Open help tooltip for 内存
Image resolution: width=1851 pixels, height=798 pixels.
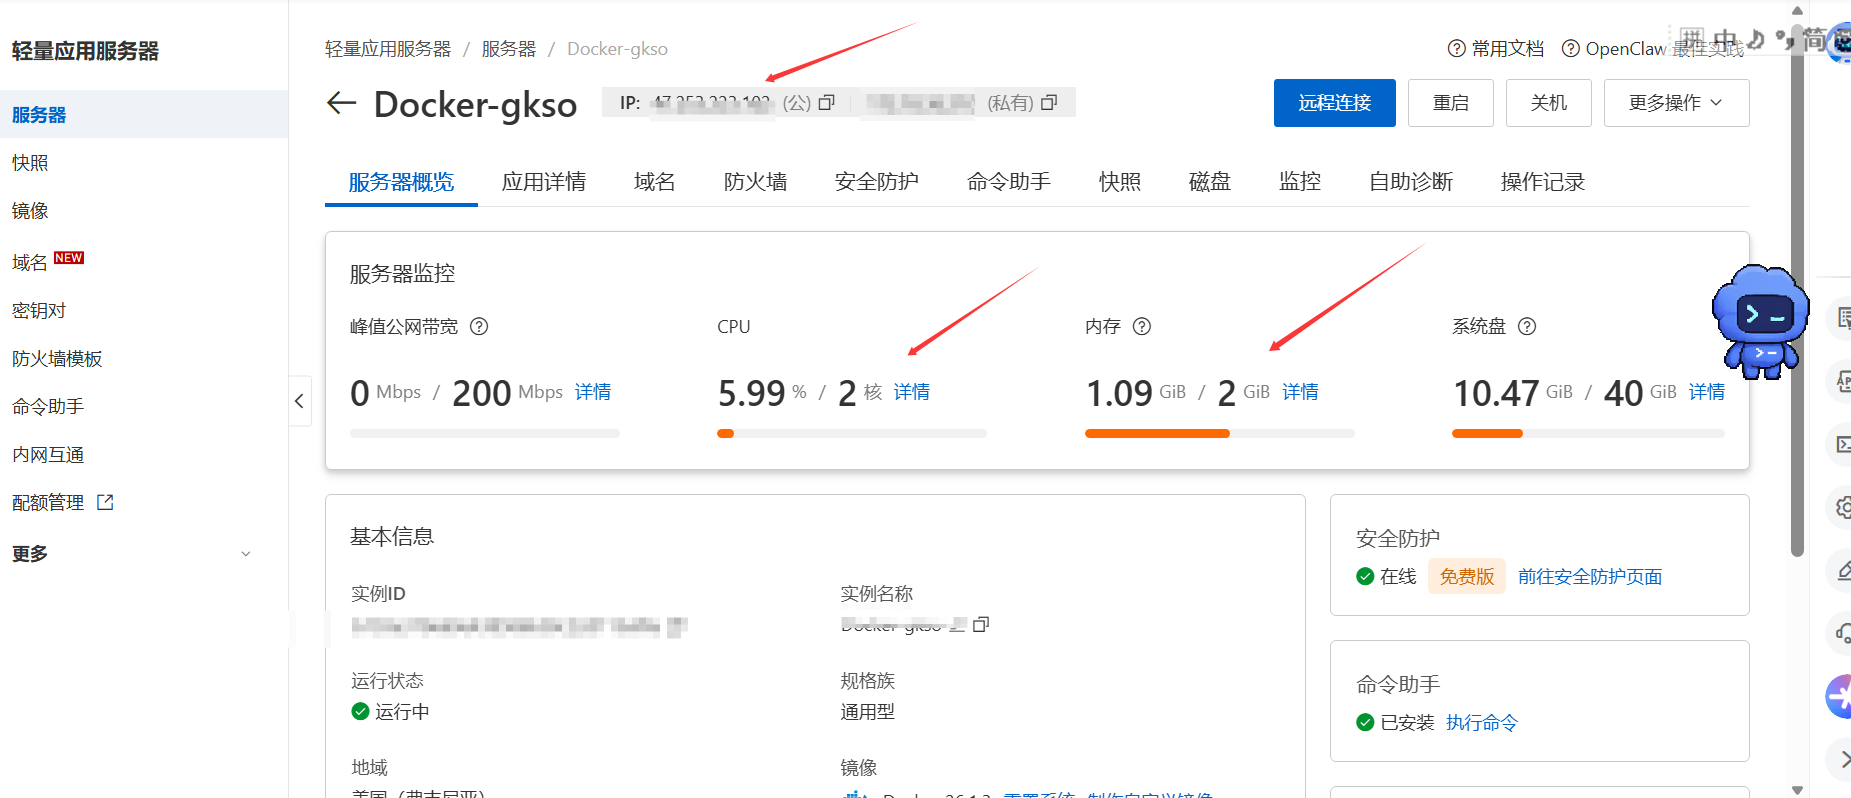tap(1142, 326)
